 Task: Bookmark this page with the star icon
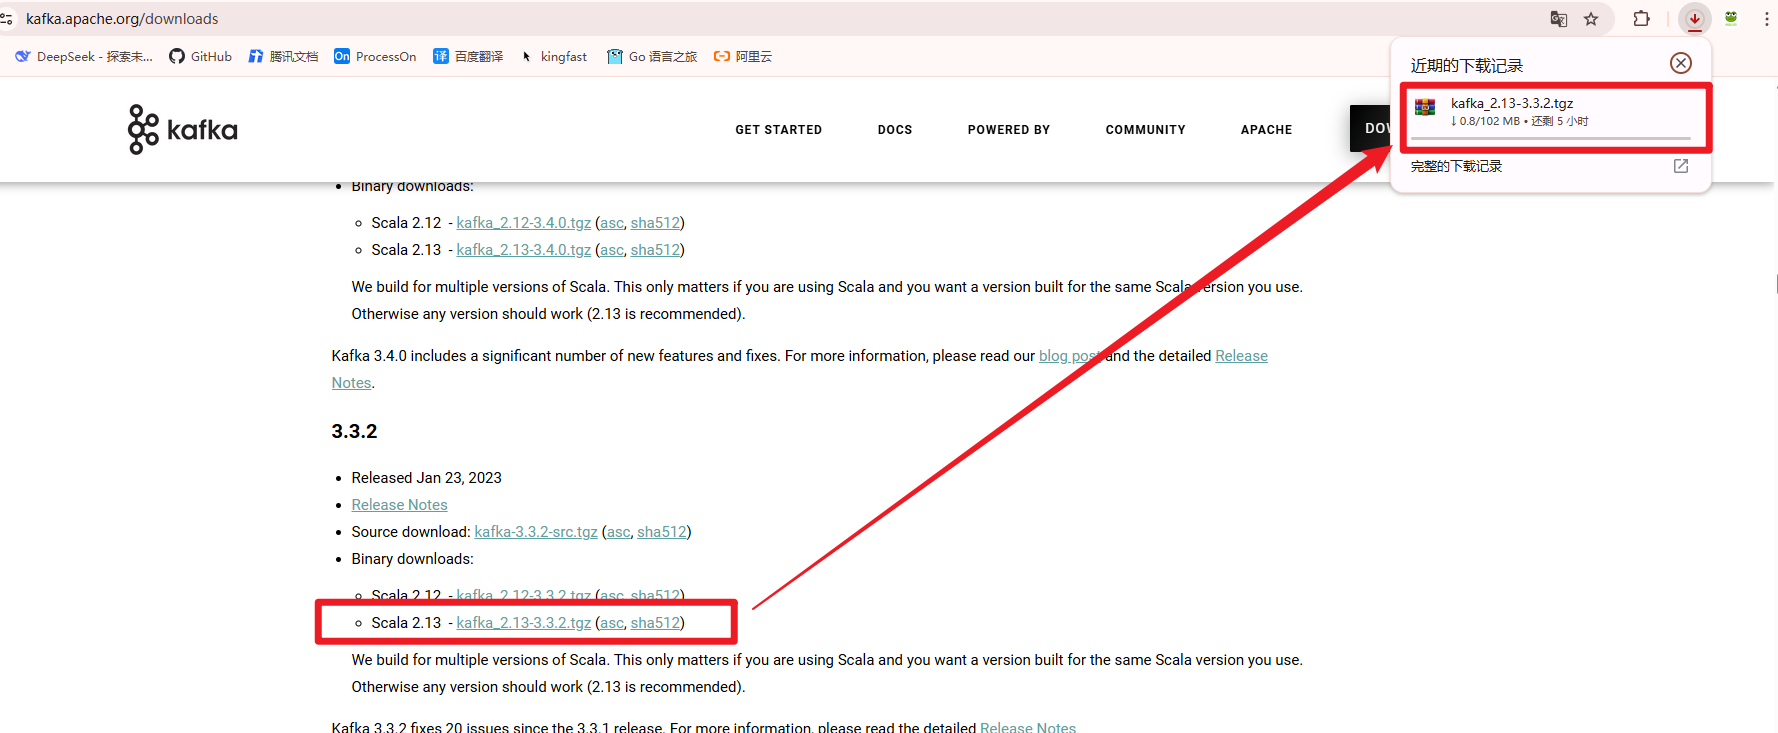coord(1591,19)
